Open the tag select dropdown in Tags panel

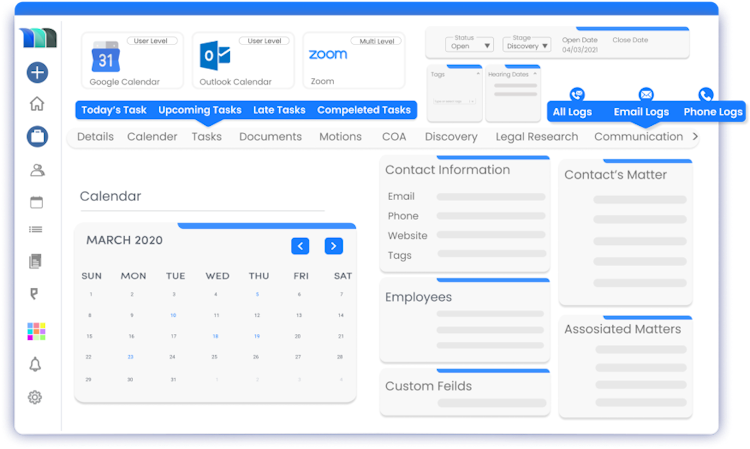click(x=454, y=101)
